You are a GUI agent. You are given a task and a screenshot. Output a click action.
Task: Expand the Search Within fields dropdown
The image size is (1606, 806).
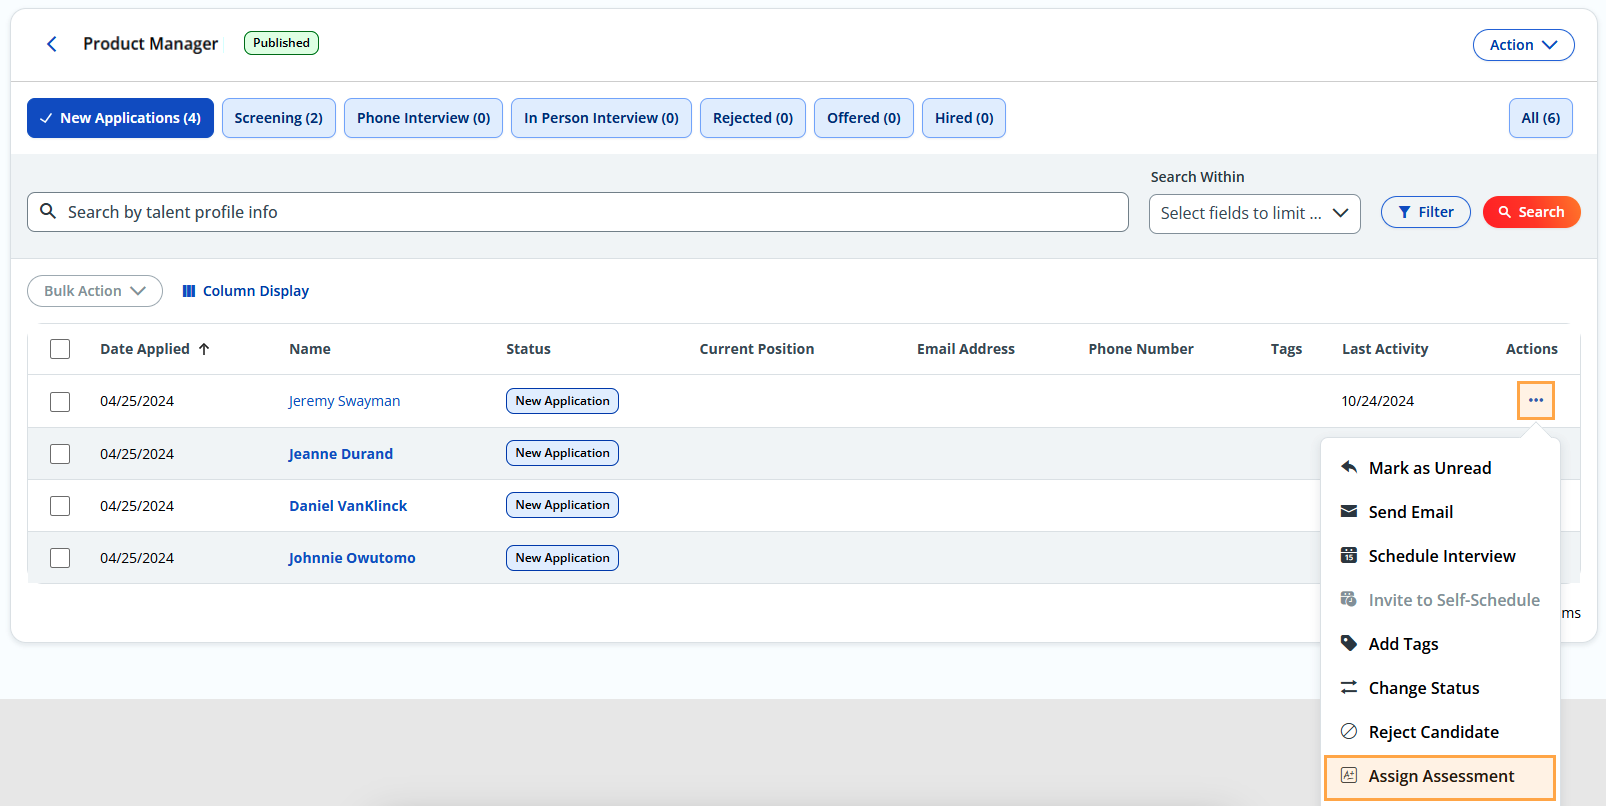[x=1254, y=213]
